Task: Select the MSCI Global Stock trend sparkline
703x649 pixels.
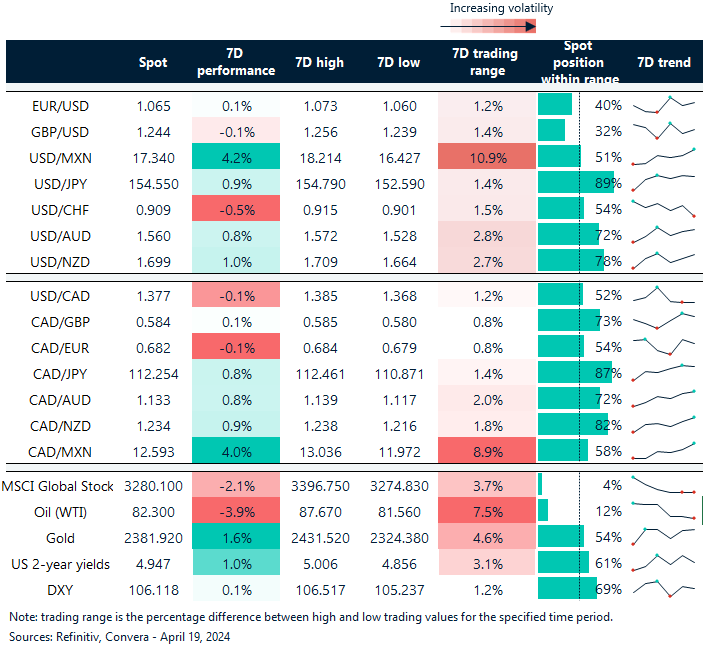Action: (663, 485)
